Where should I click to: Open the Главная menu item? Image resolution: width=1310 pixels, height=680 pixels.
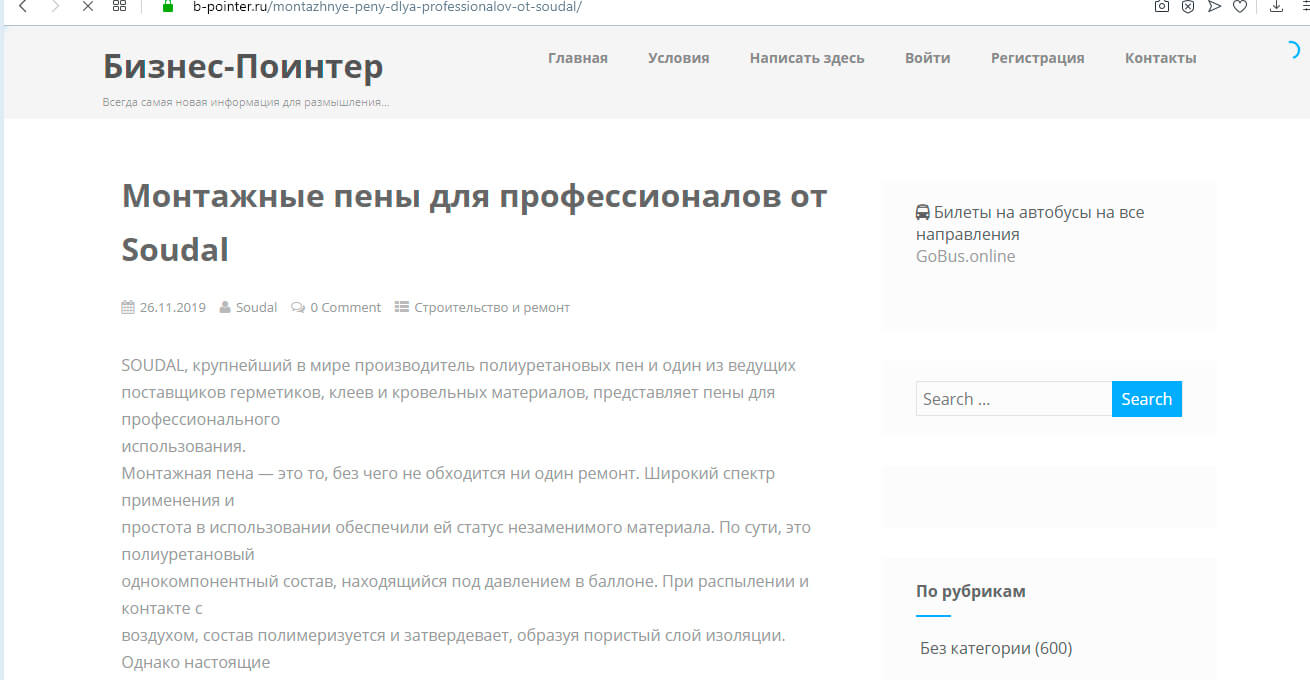point(578,58)
